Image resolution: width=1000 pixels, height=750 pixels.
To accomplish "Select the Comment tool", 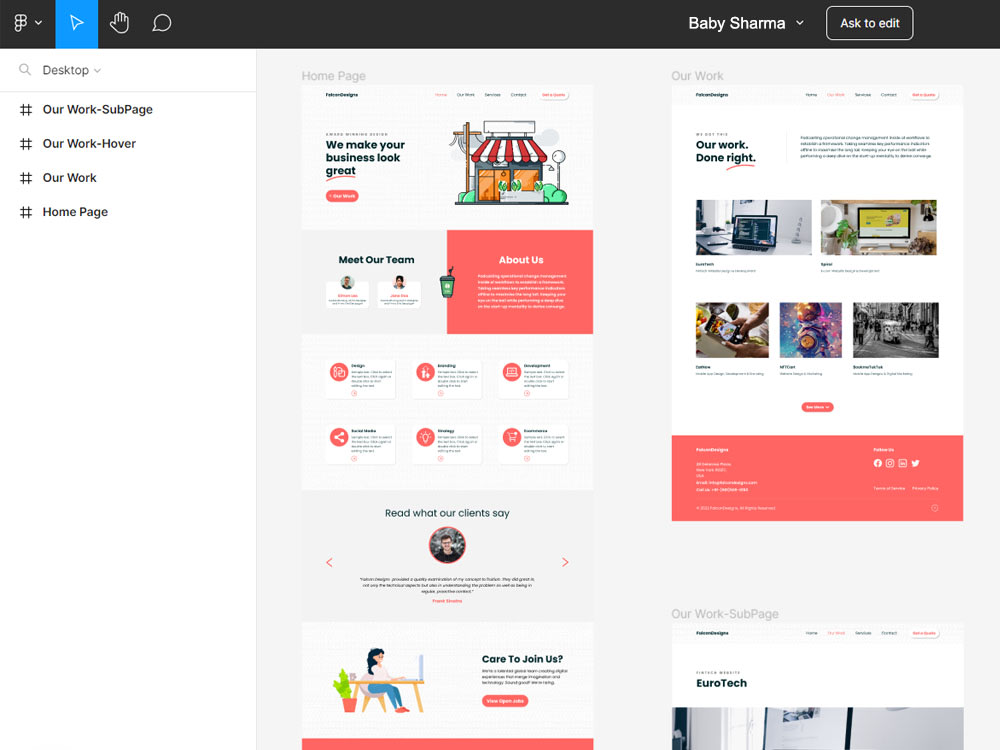I will click(161, 24).
